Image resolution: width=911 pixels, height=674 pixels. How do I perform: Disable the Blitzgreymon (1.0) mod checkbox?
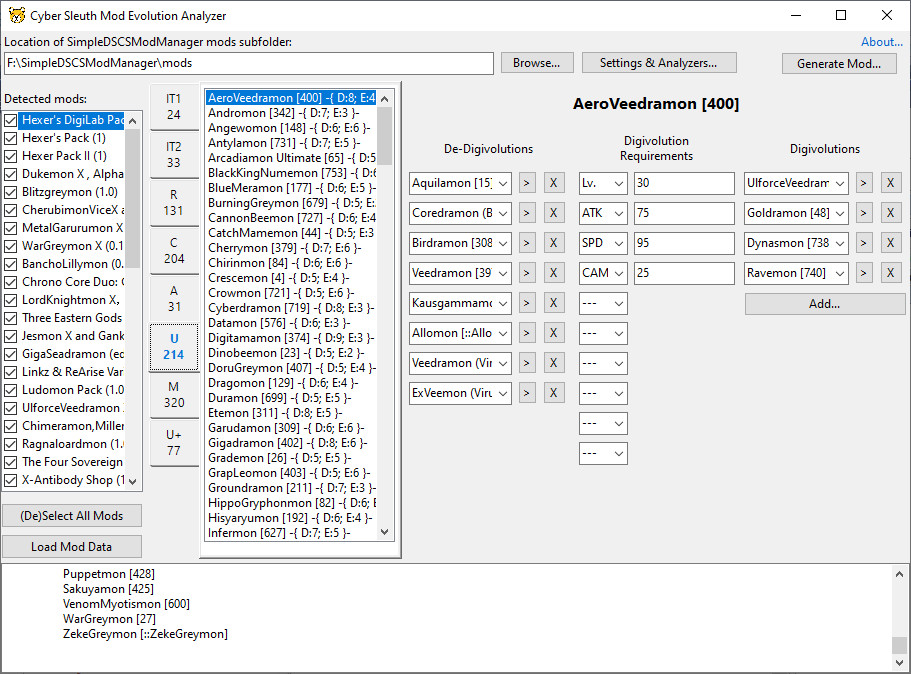tap(10, 193)
